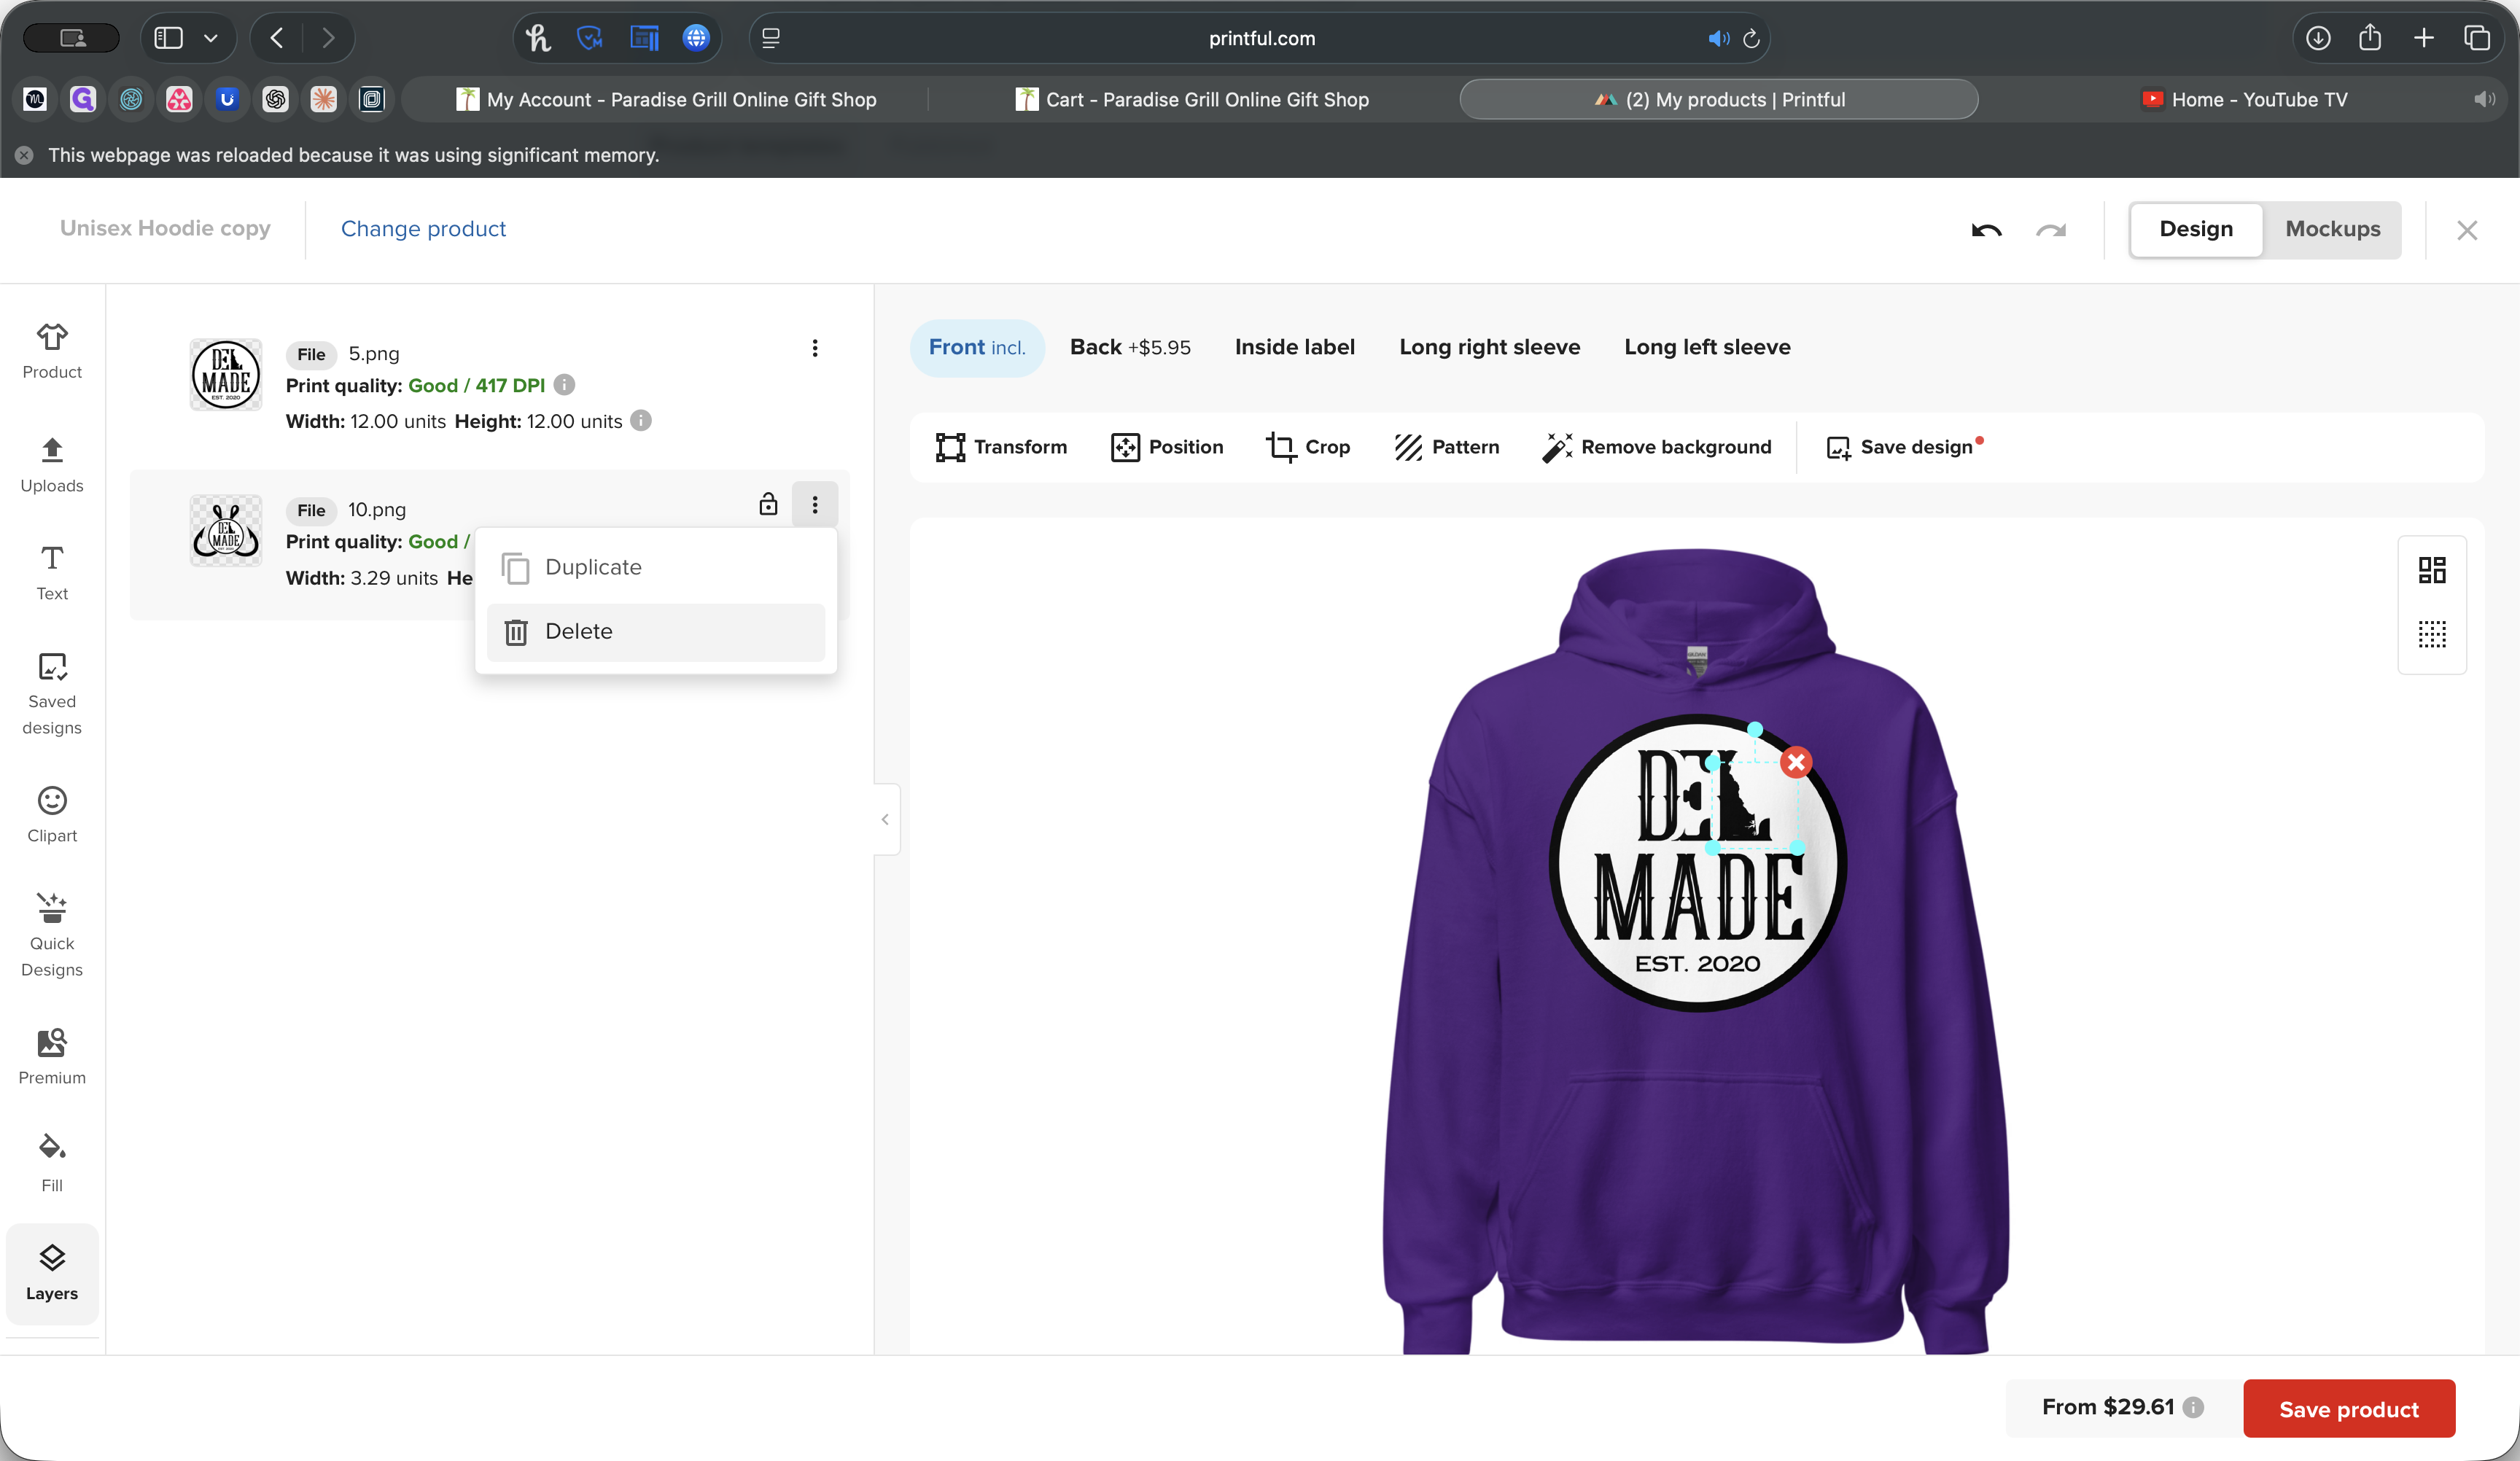The height and width of the screenshot is (1461, 2520).
Task: Open the Quick Designs panel
Action: (52, 934)
